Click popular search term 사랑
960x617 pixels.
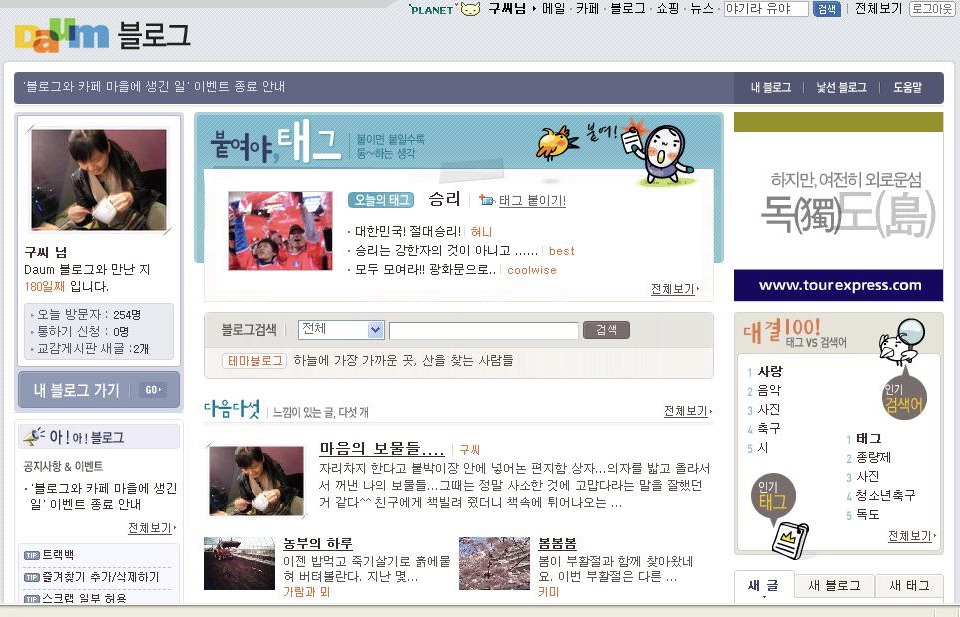point(770,371)
